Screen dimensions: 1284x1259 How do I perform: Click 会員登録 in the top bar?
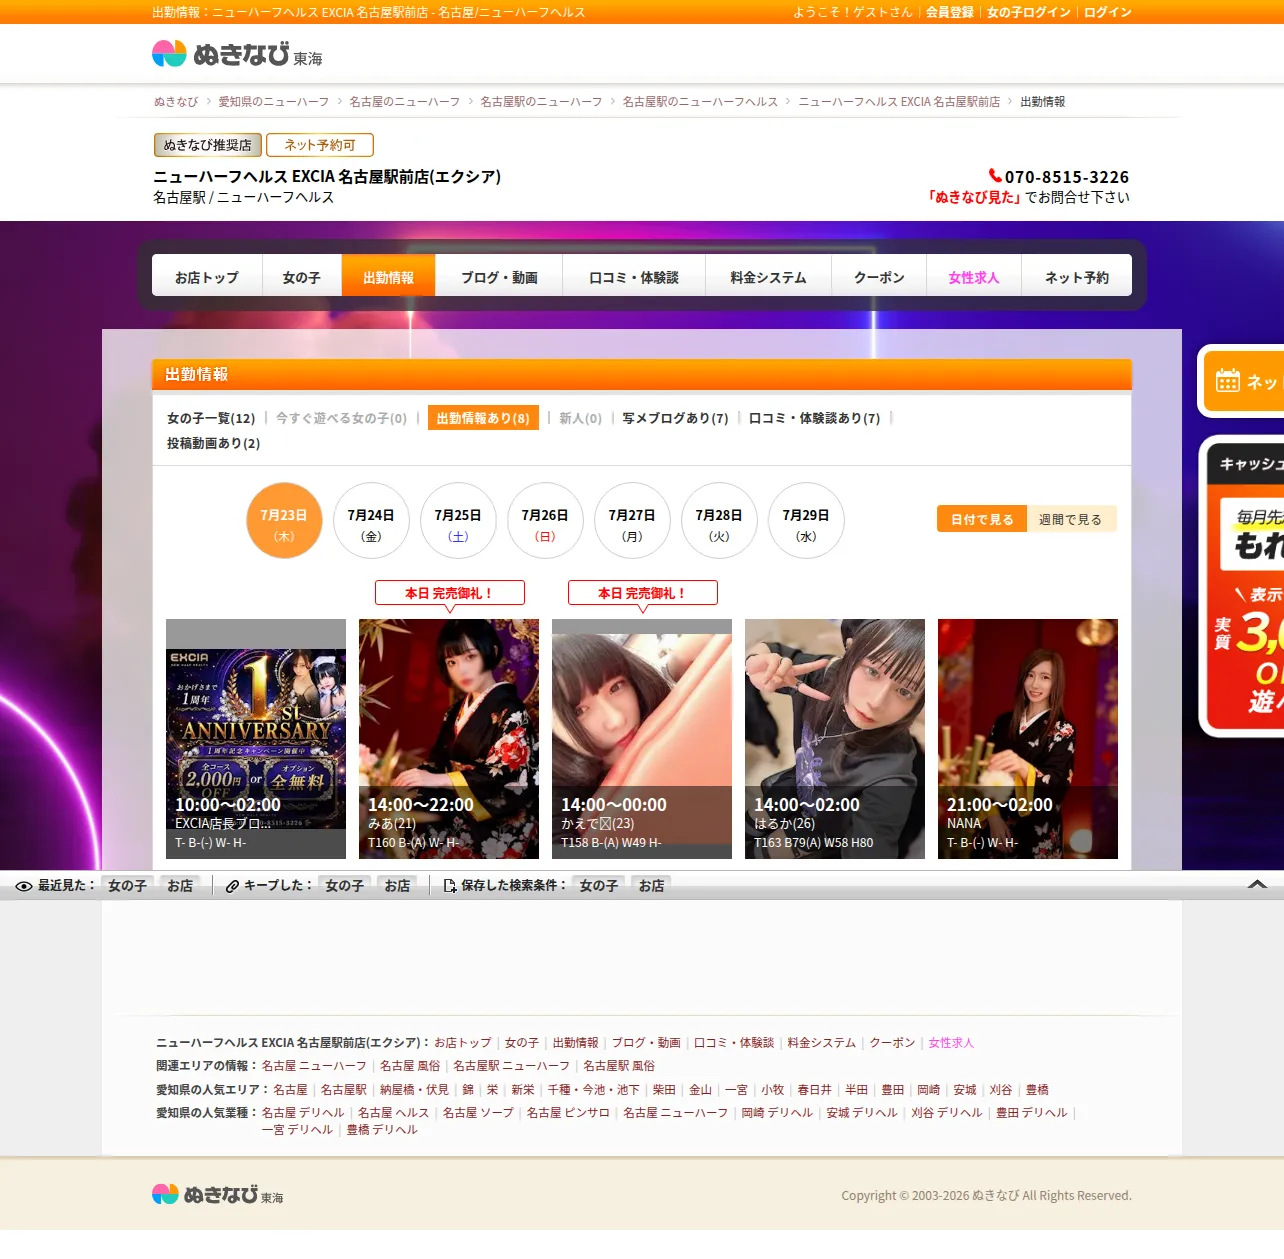(950, 12)
